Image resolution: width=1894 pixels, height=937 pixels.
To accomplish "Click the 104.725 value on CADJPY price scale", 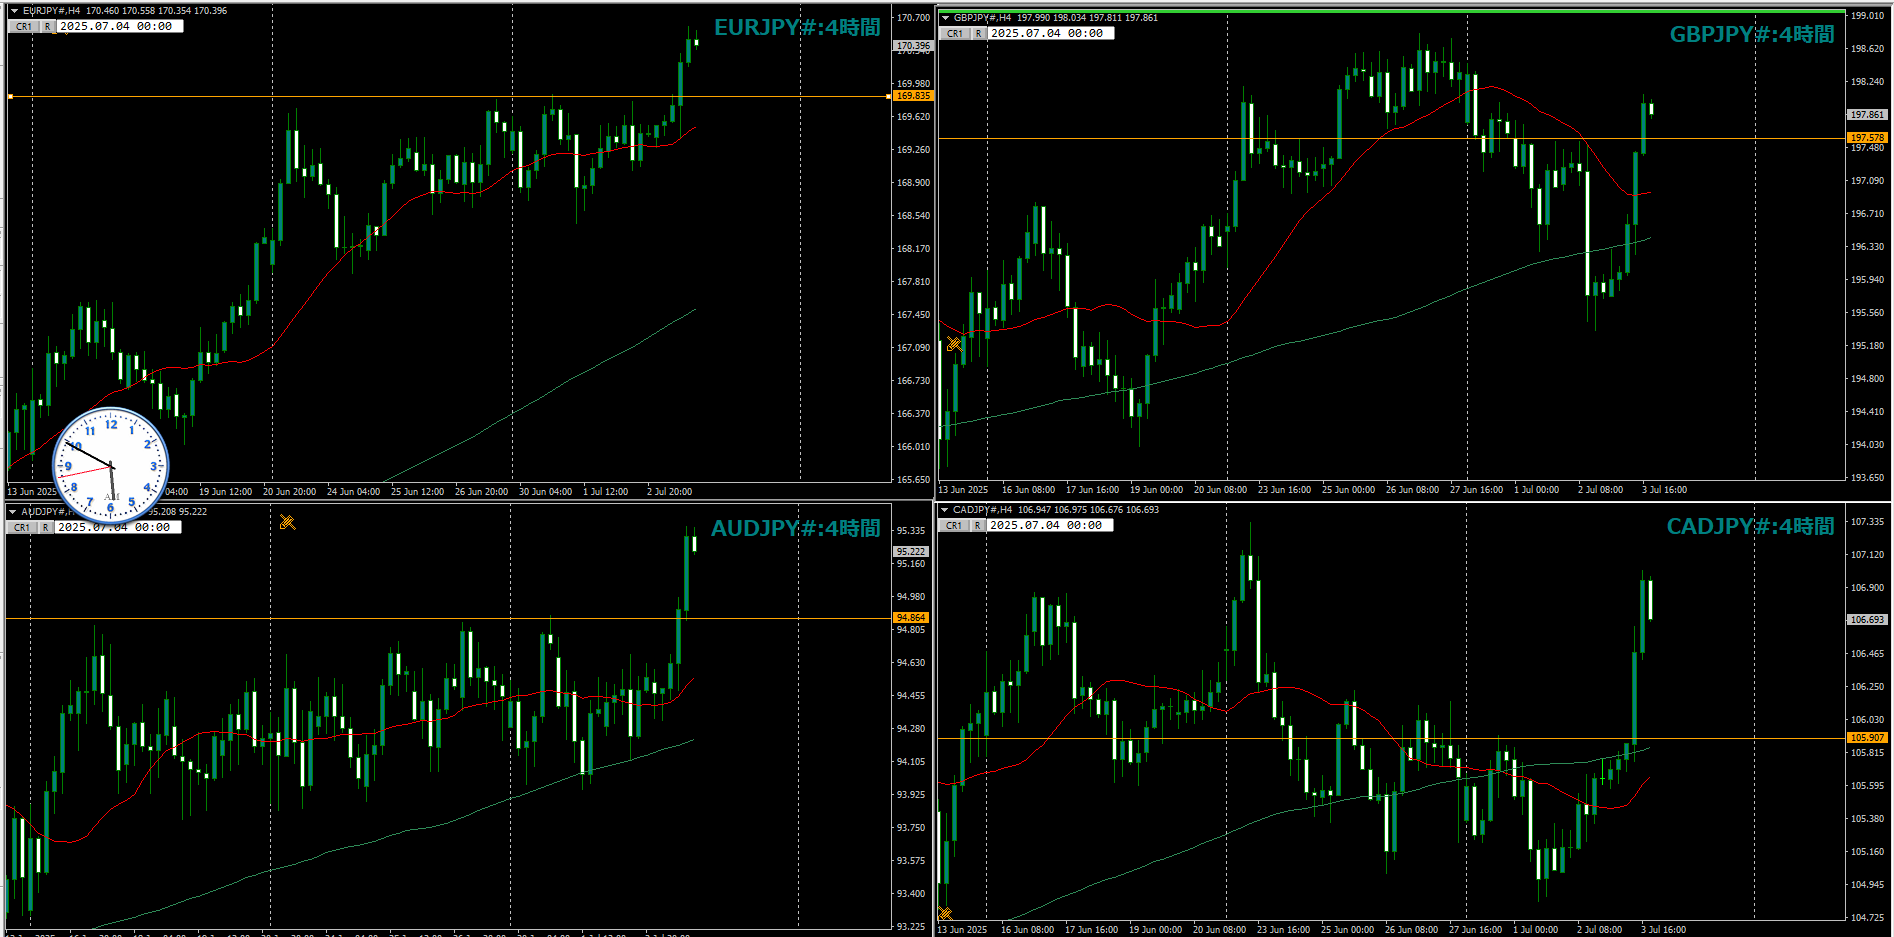I will (x=1867, y=918).
